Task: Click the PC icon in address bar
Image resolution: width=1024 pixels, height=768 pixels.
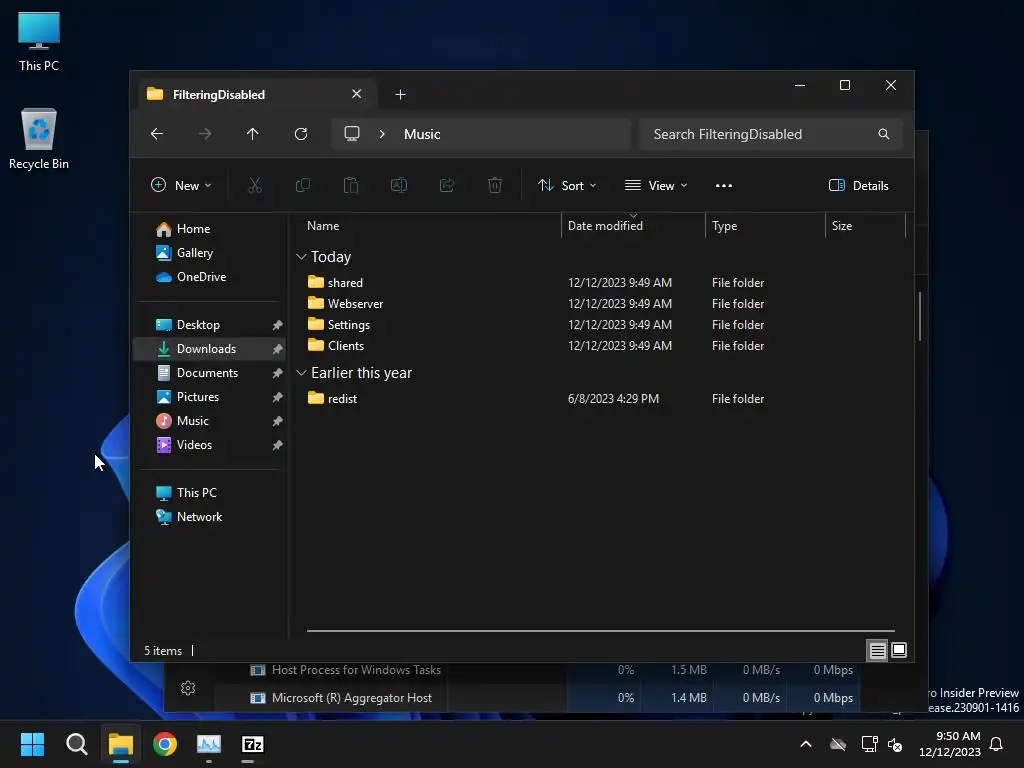Action: [x=352, y=134]
